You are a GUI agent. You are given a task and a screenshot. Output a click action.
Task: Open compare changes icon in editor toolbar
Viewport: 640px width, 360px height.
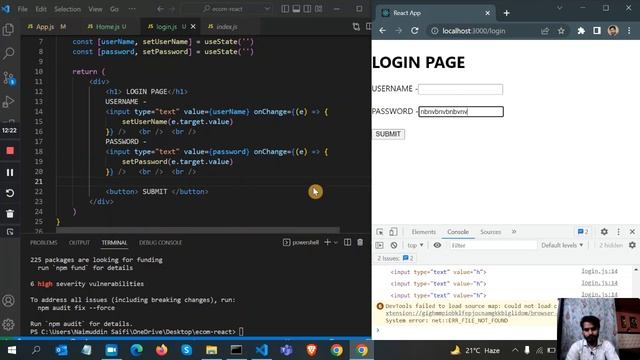click(x=356, y=27)
